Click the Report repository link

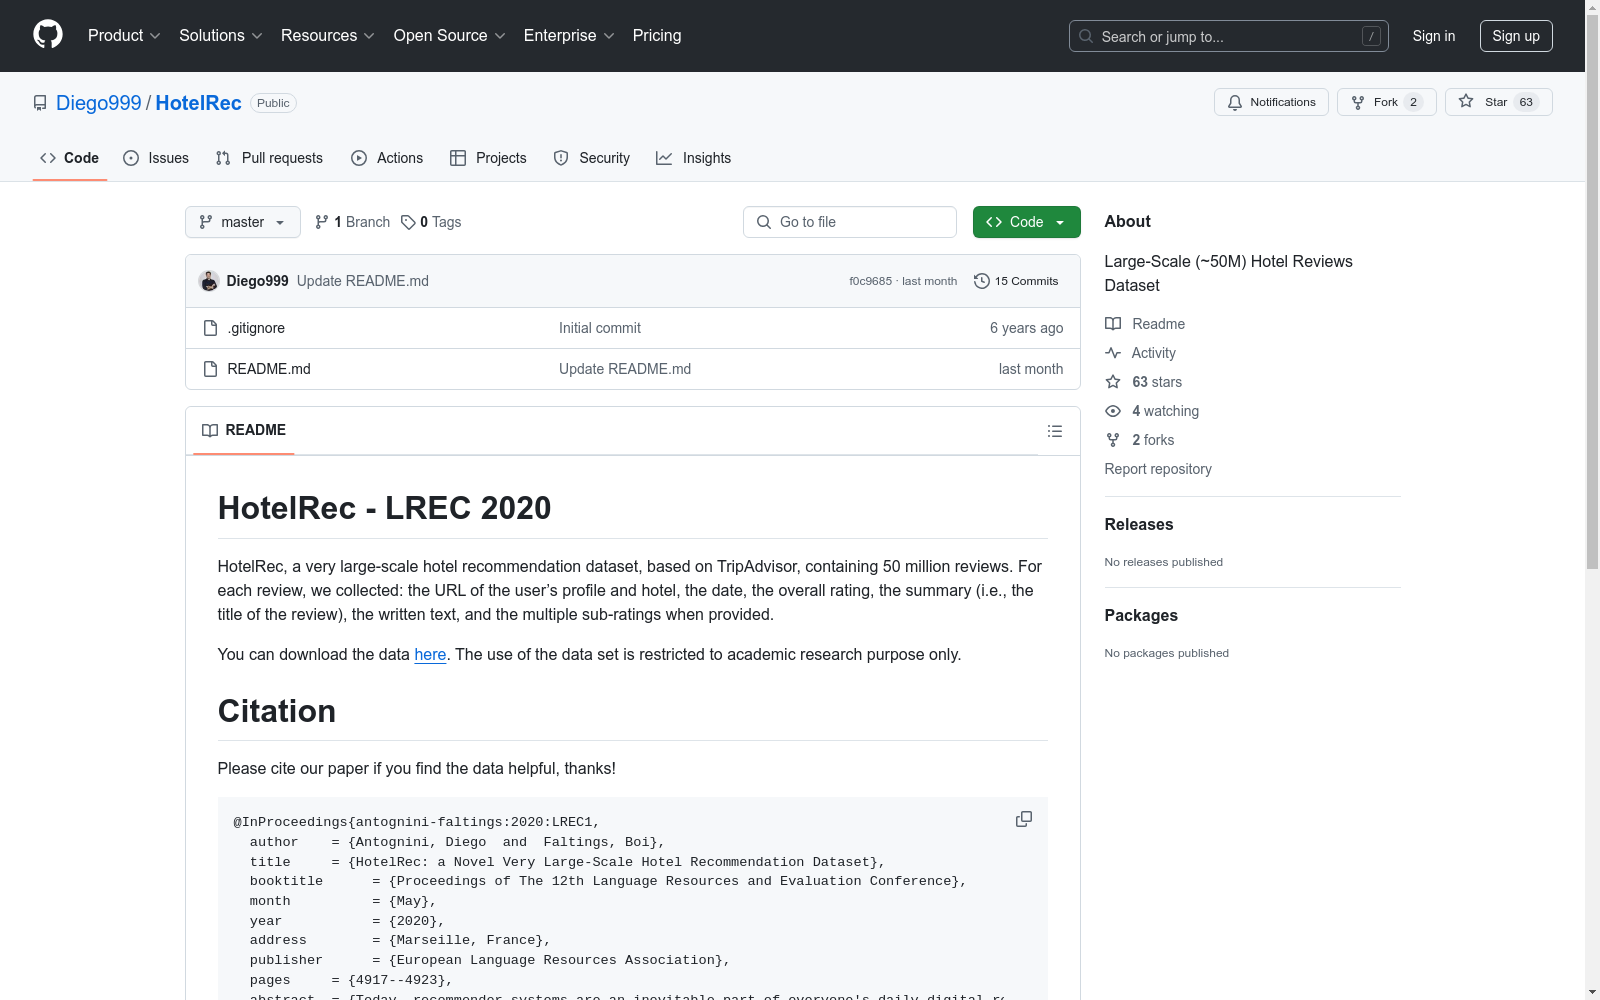coord(1158,469)
